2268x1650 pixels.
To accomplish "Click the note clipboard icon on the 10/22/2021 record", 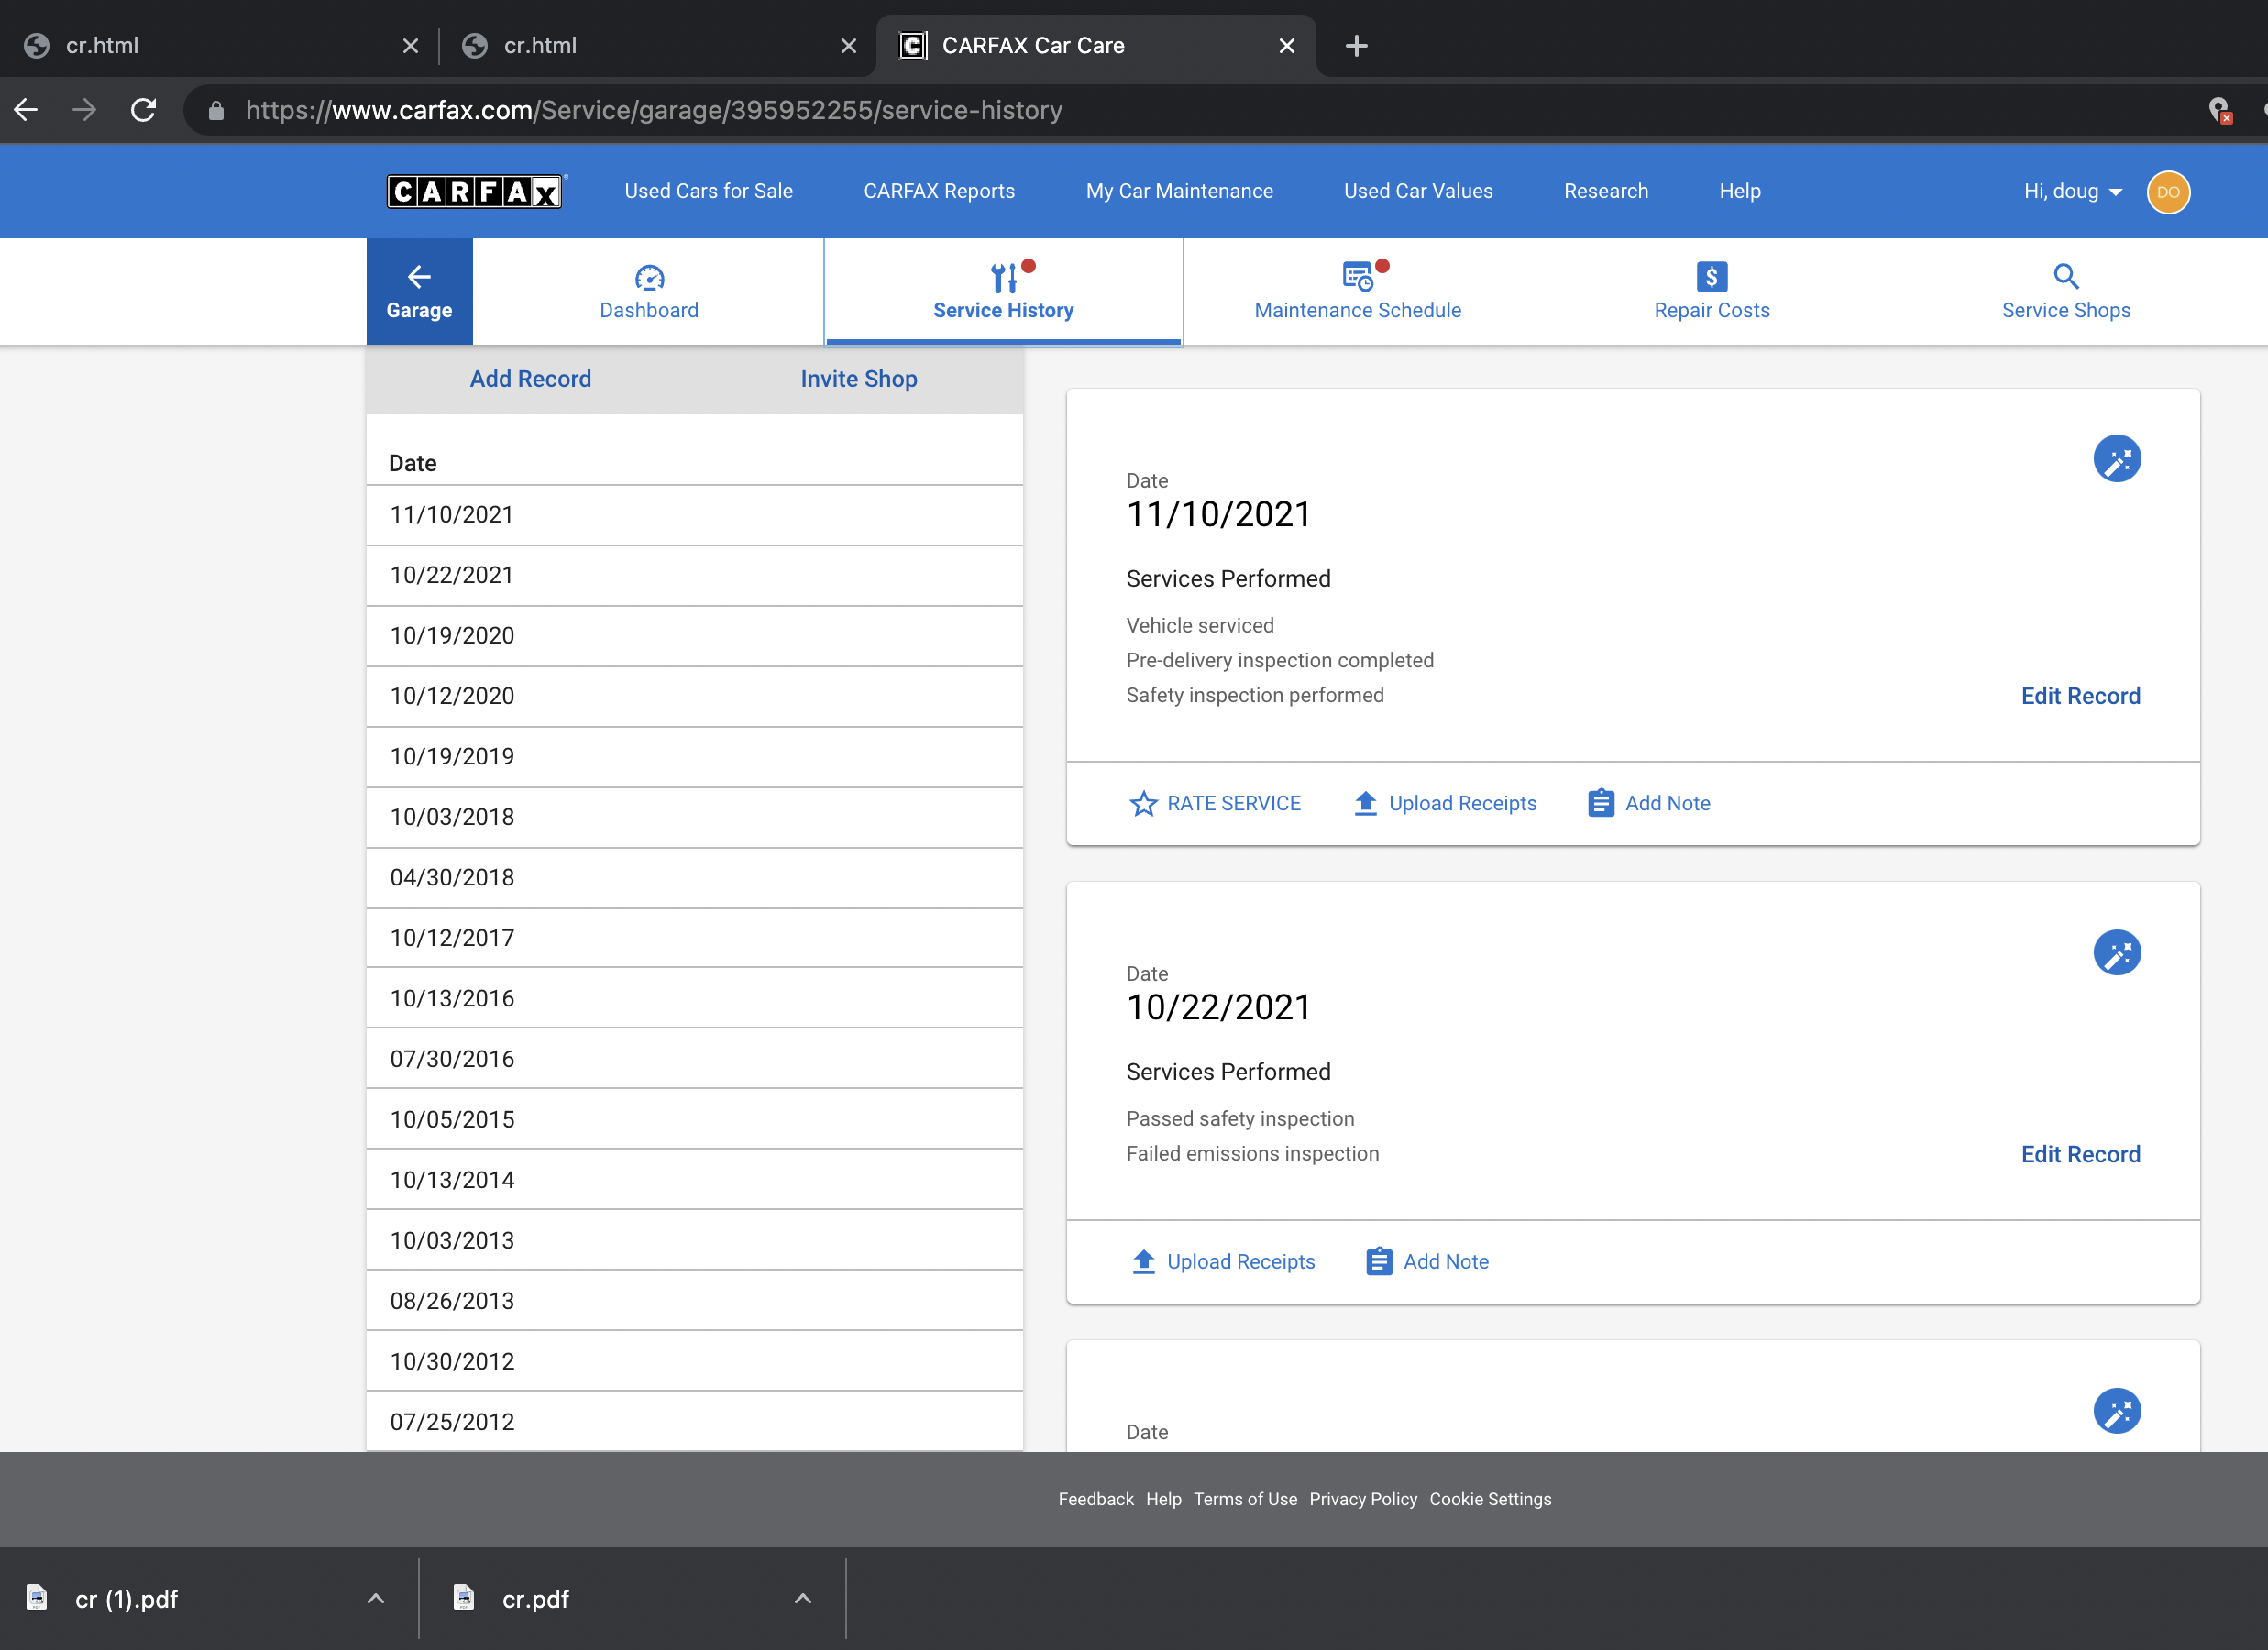I will (1379, 1262).
